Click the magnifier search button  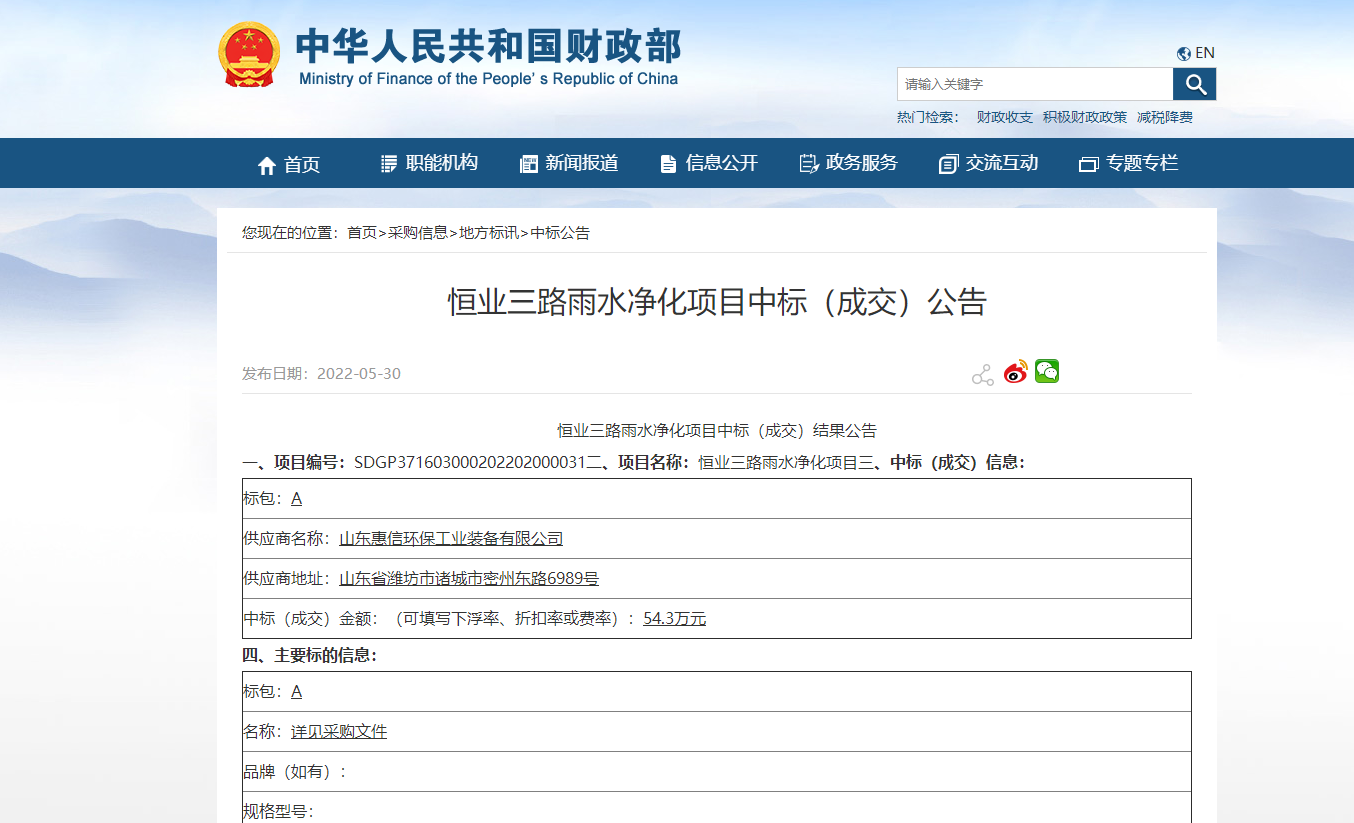tap(1194, 84)
